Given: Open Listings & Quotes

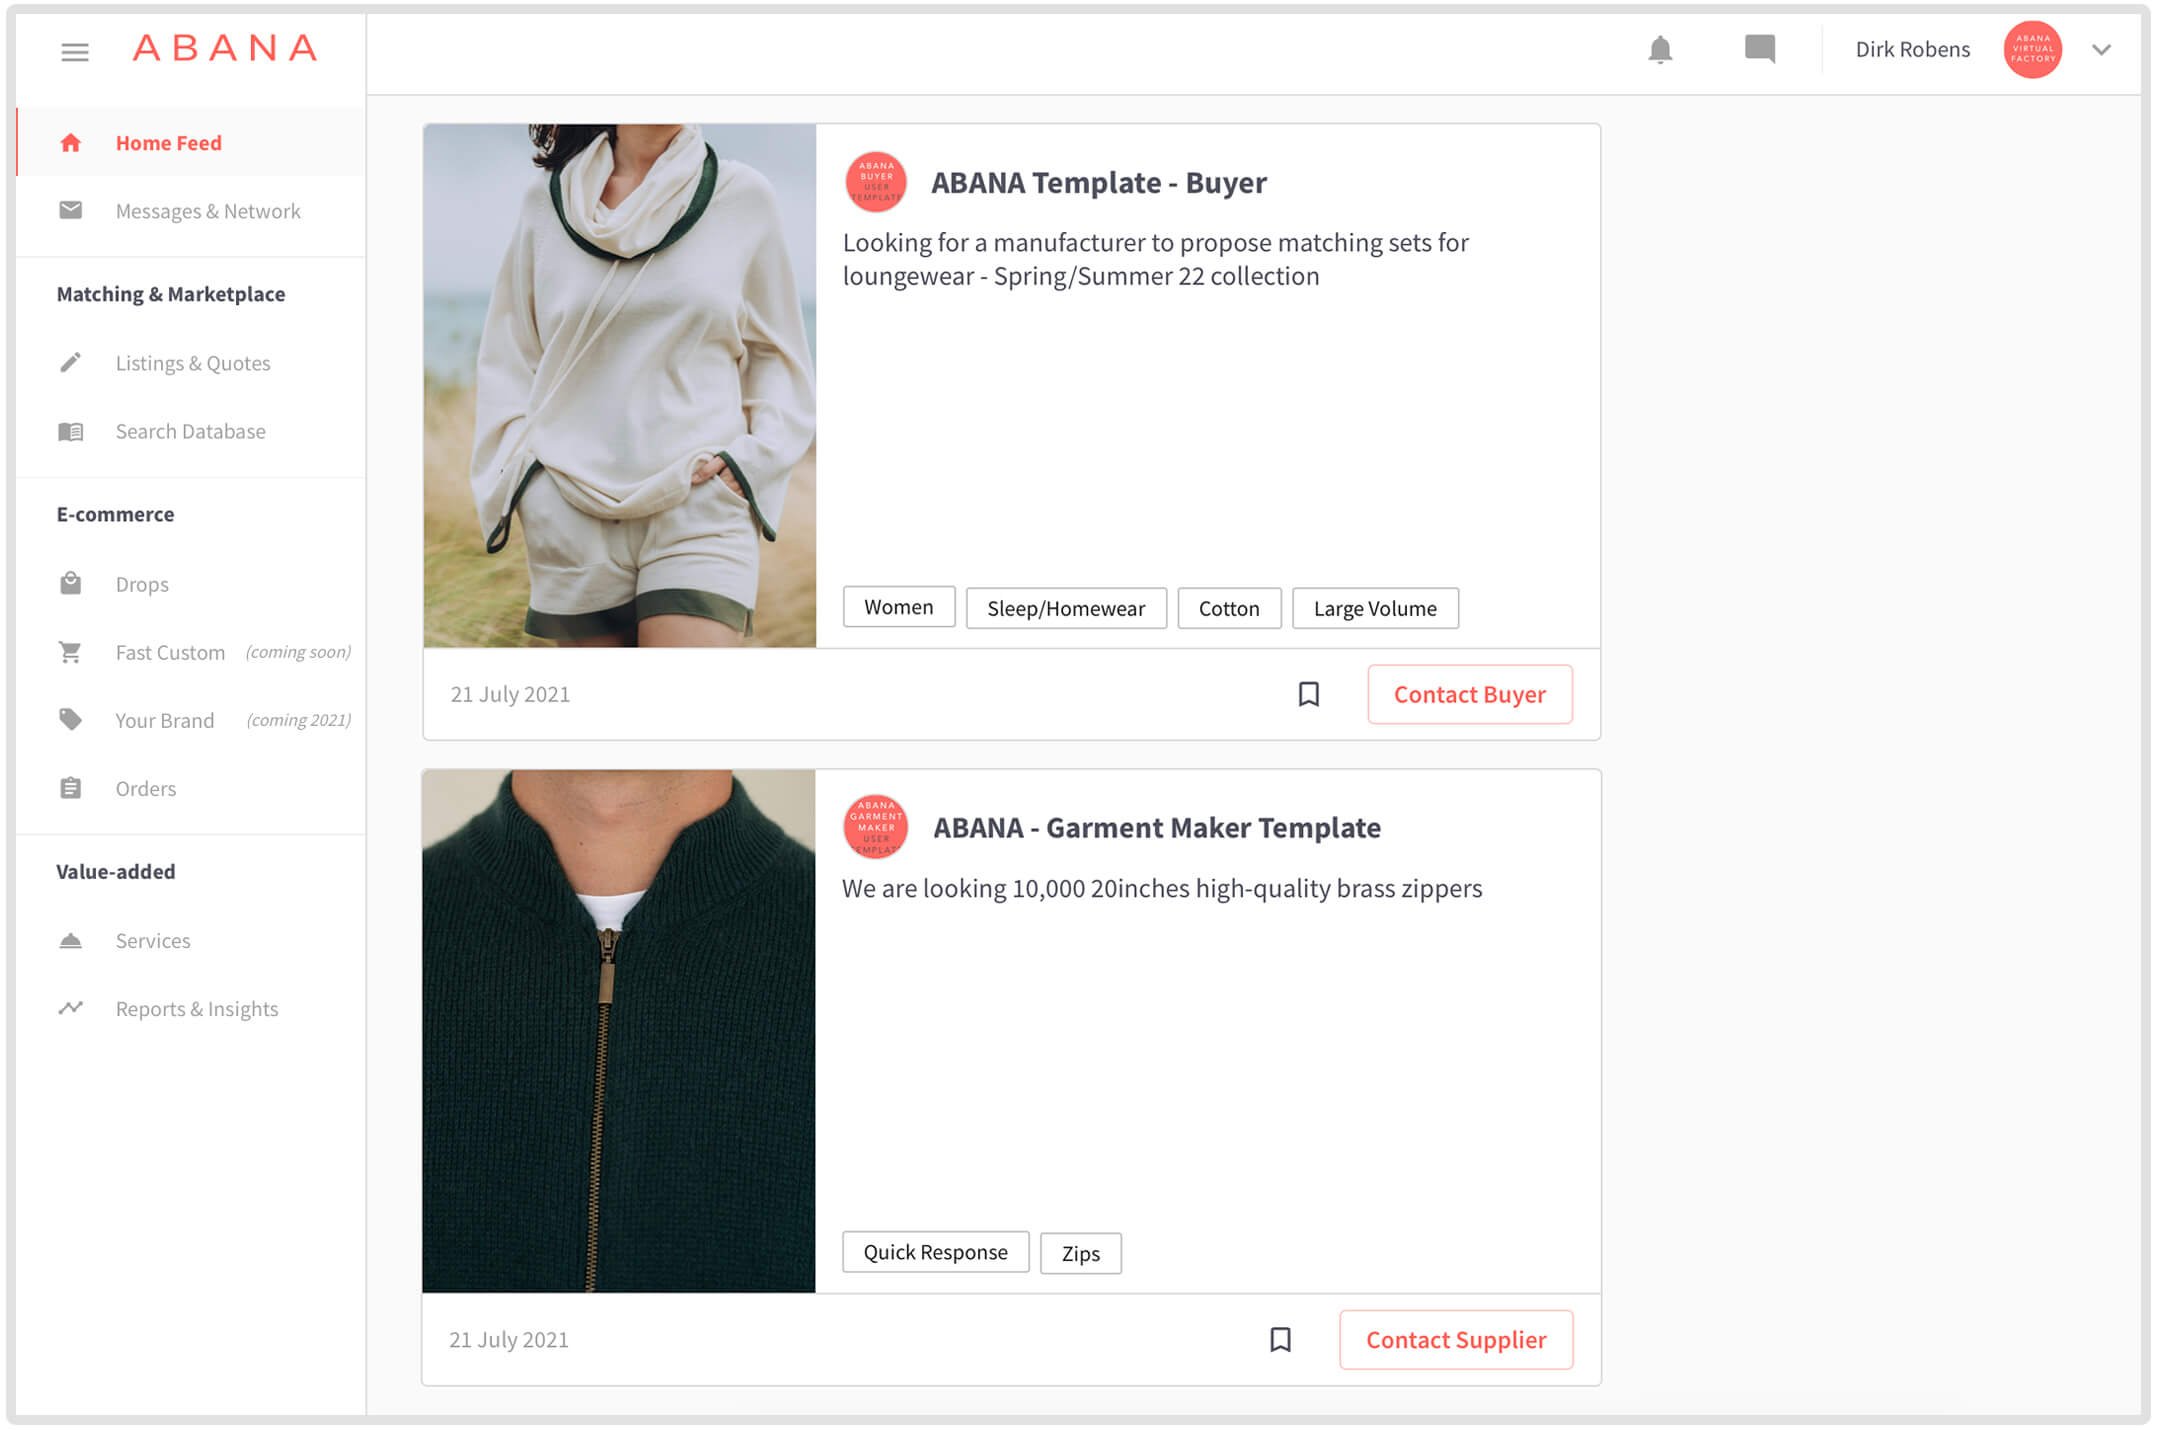Looking at the screenshot, I should [x=191, y=363].
